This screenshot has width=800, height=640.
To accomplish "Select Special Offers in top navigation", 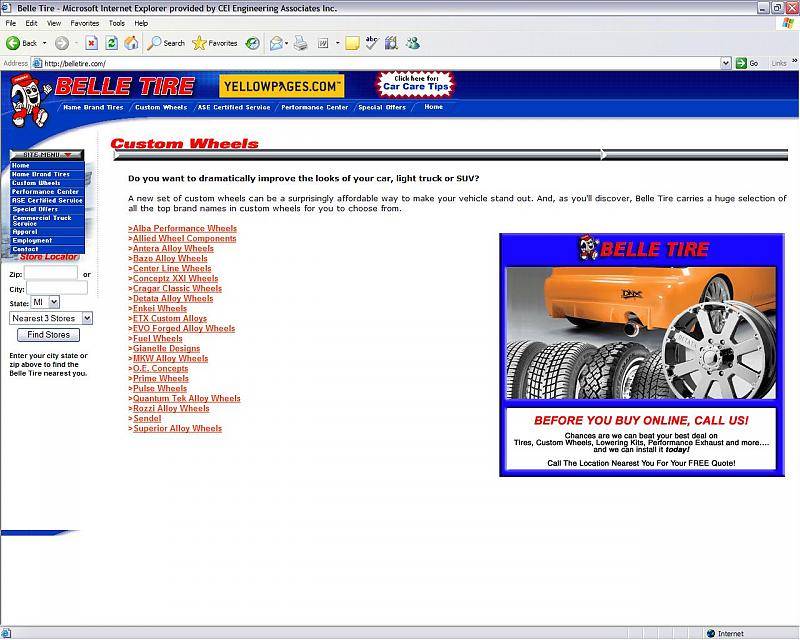I will [x=382, y=107].
